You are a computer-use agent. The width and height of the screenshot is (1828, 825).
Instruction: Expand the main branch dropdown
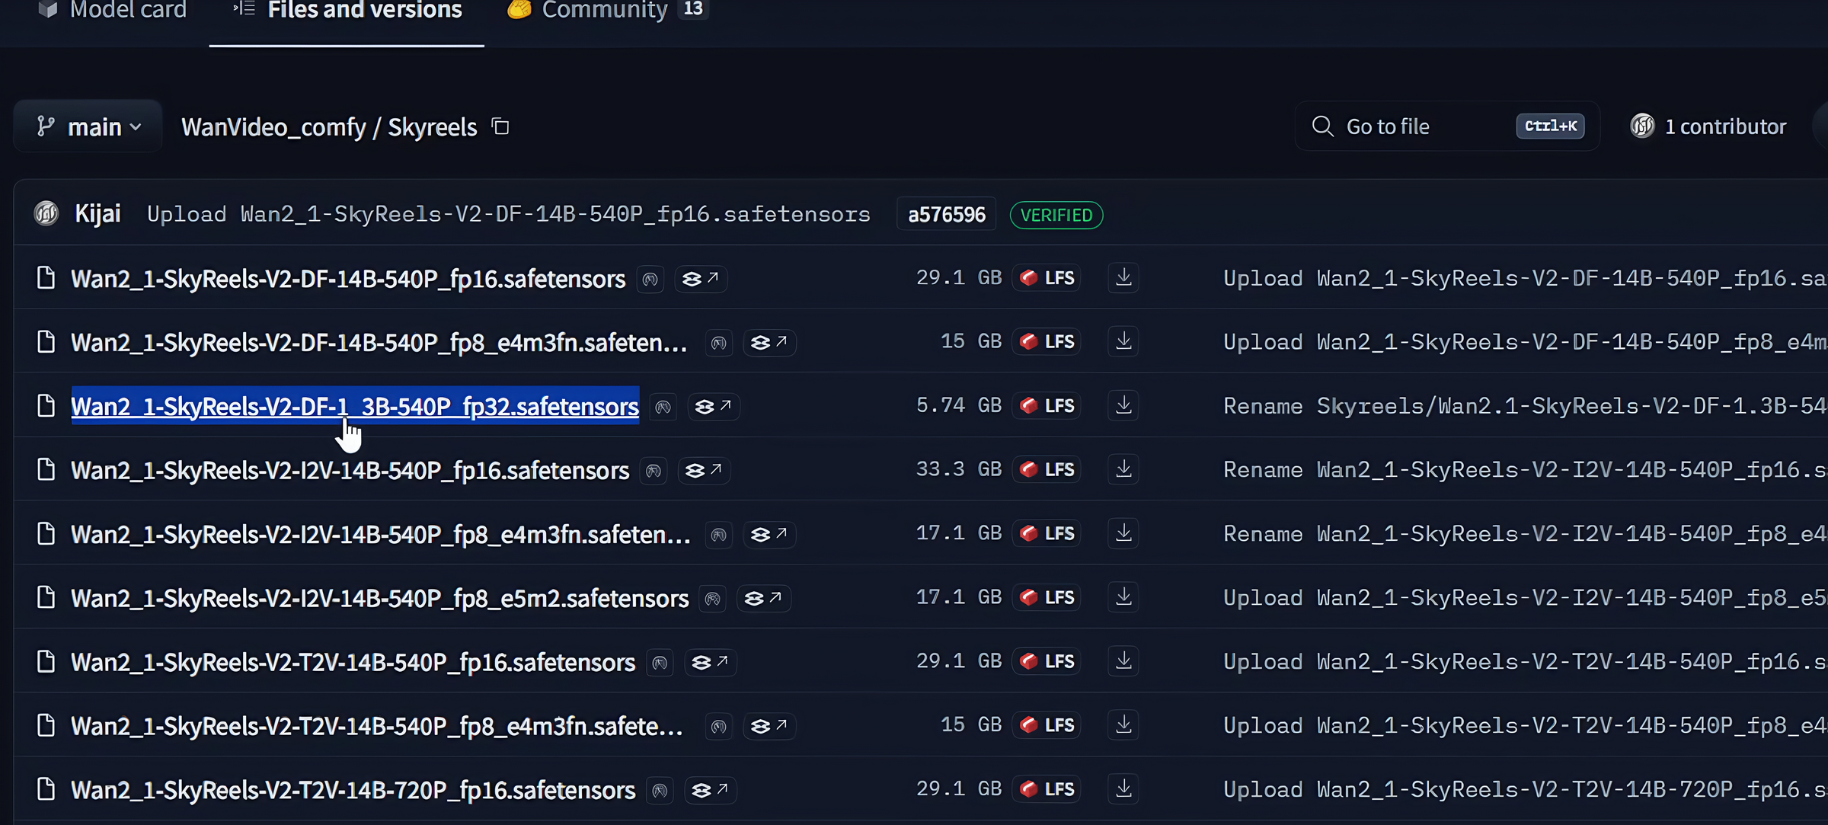88,127
